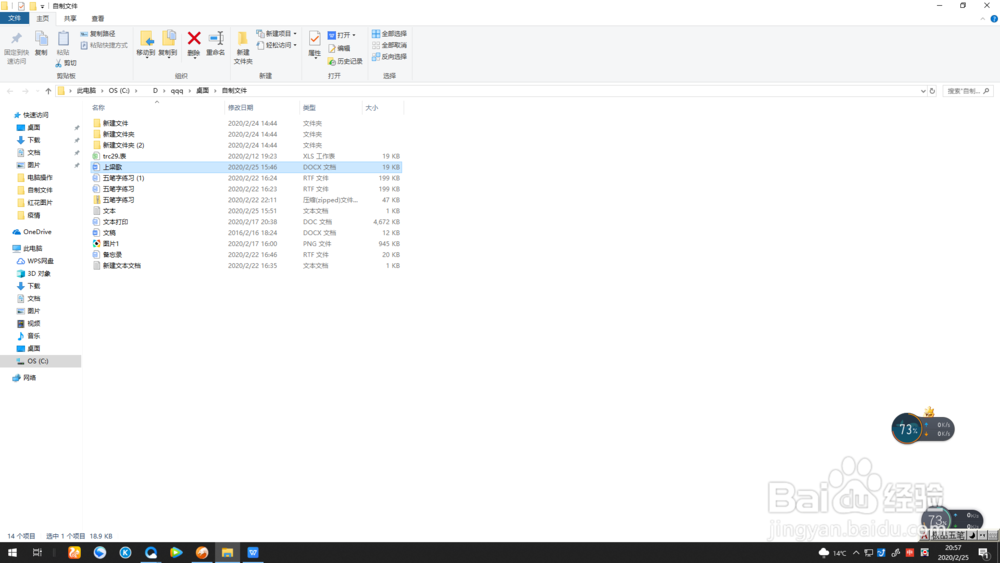The height and width of the screenshot is (563, 1000).
Task: Open the 复制到 (Copy to) dropdown
Action: point(168,56)
